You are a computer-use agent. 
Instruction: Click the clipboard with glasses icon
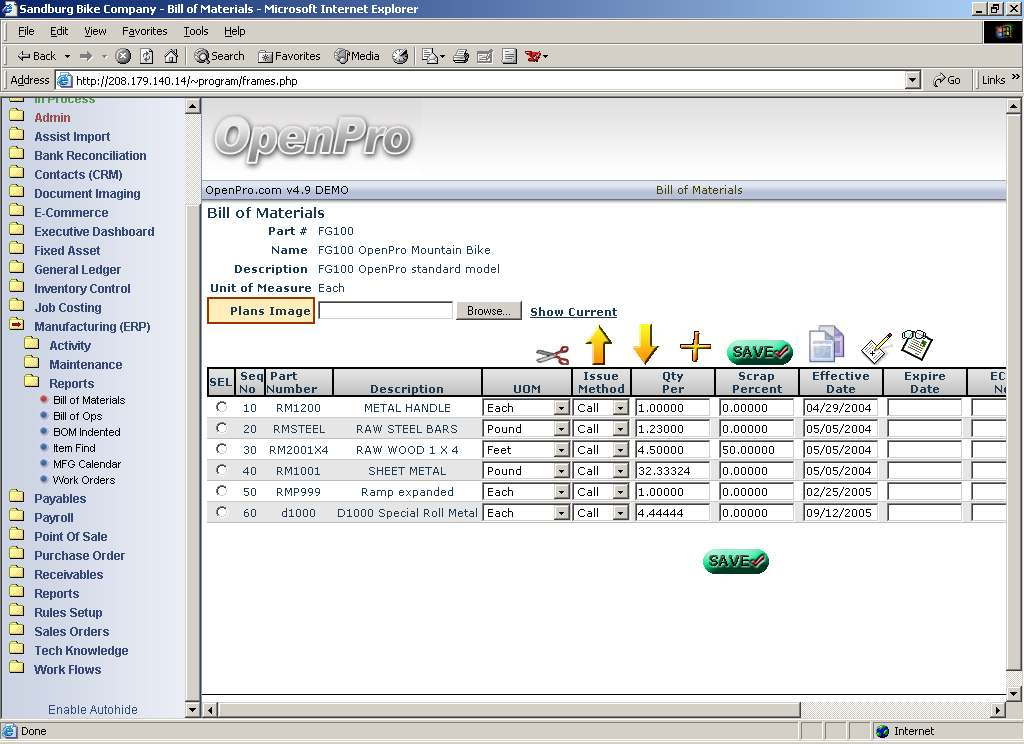(916, 344)
